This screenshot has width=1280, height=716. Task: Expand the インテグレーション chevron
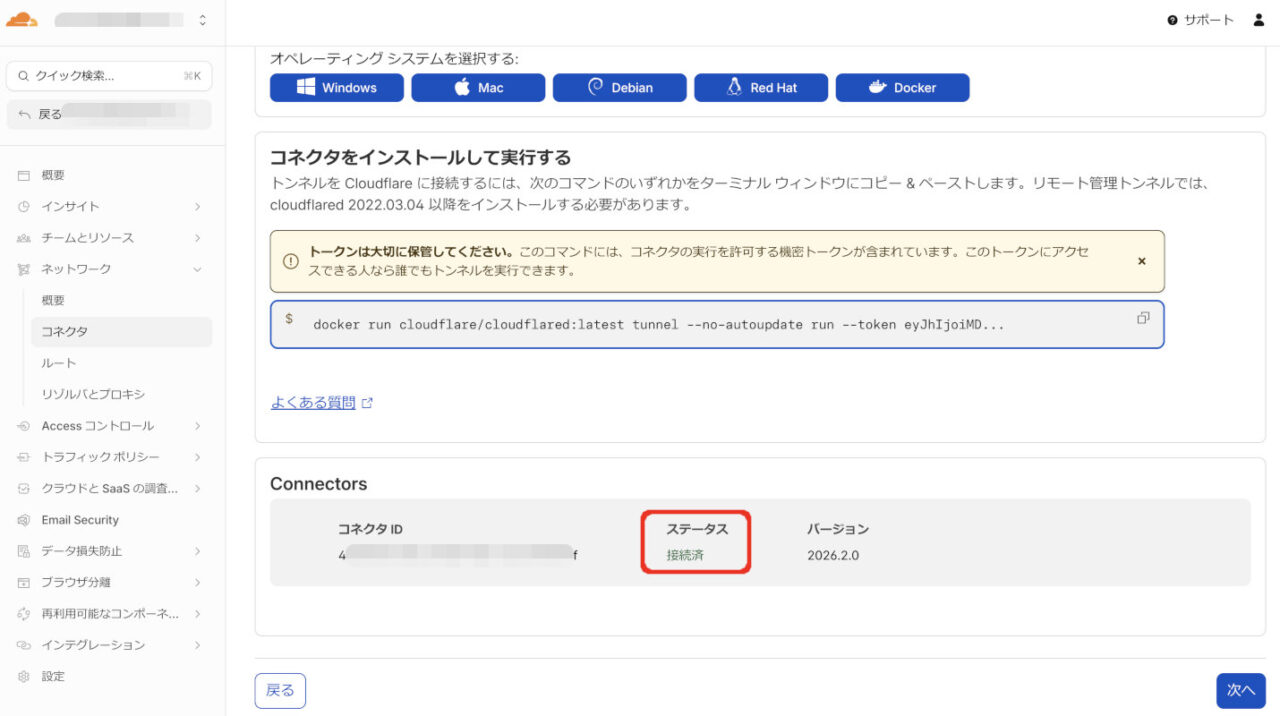click(197, 645)
